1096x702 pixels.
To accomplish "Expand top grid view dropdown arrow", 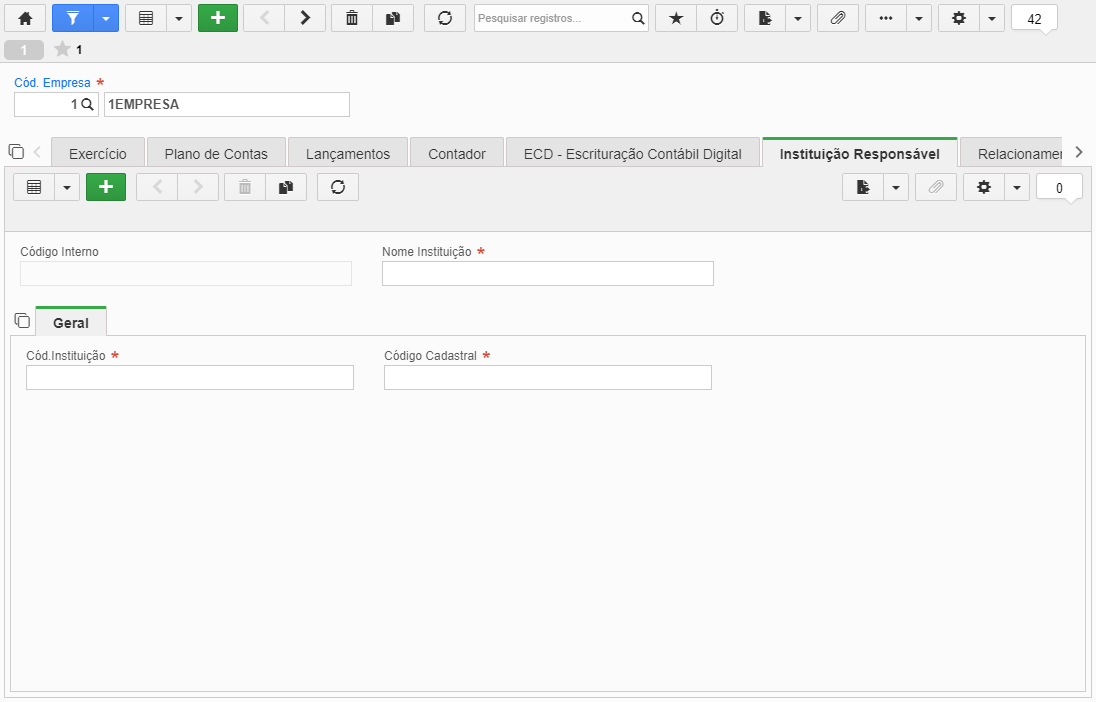I will 179,18.
